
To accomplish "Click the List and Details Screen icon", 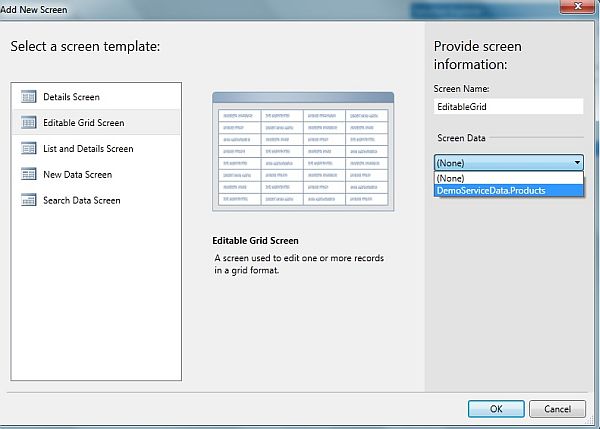I will point(29,148).
